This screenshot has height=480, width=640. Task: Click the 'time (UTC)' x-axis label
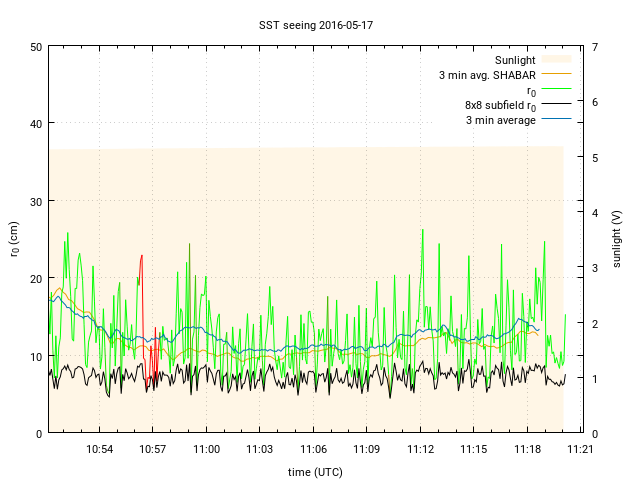click(315, 472)
